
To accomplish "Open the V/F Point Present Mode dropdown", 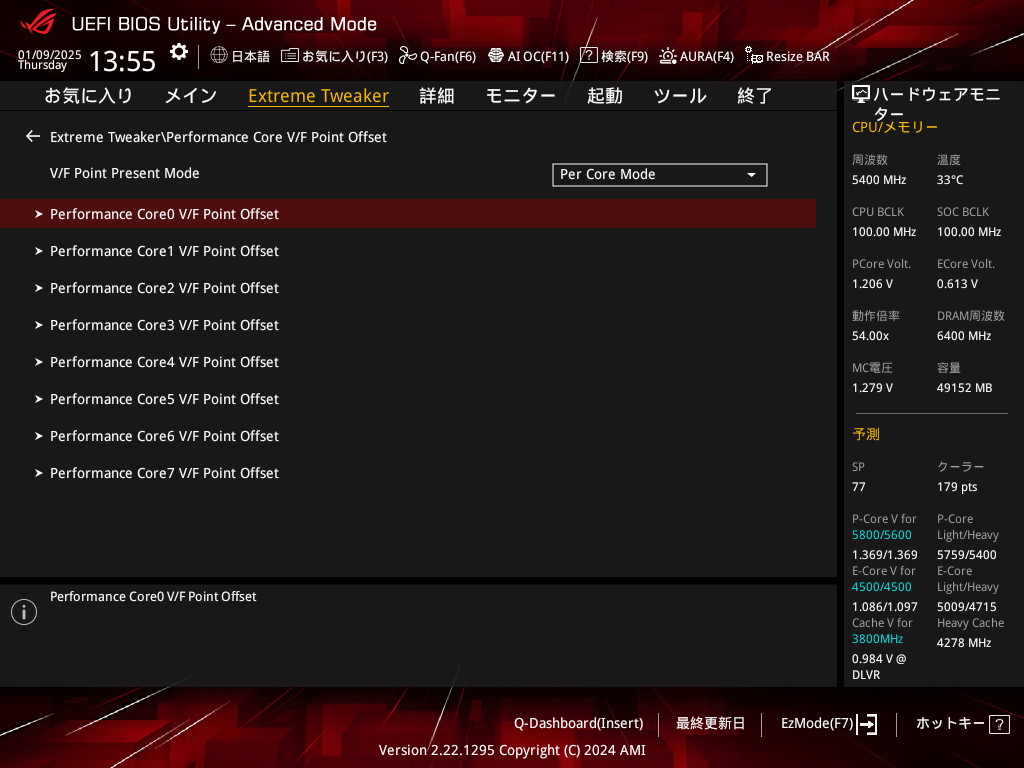I will [x=659, y=175].
